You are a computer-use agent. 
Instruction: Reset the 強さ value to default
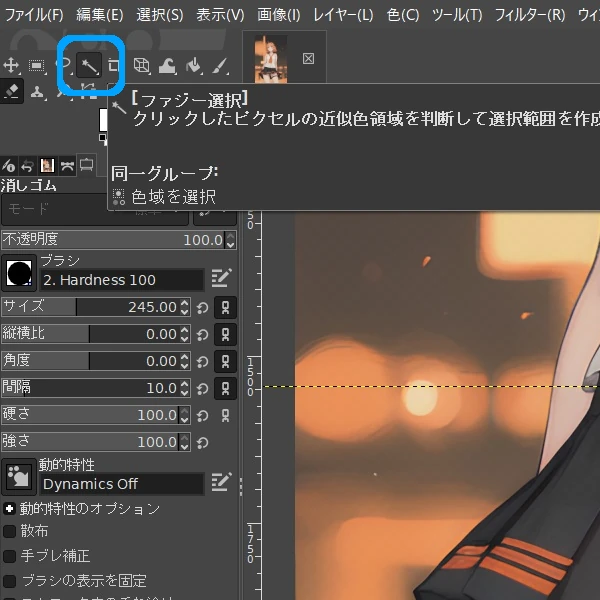202,443
